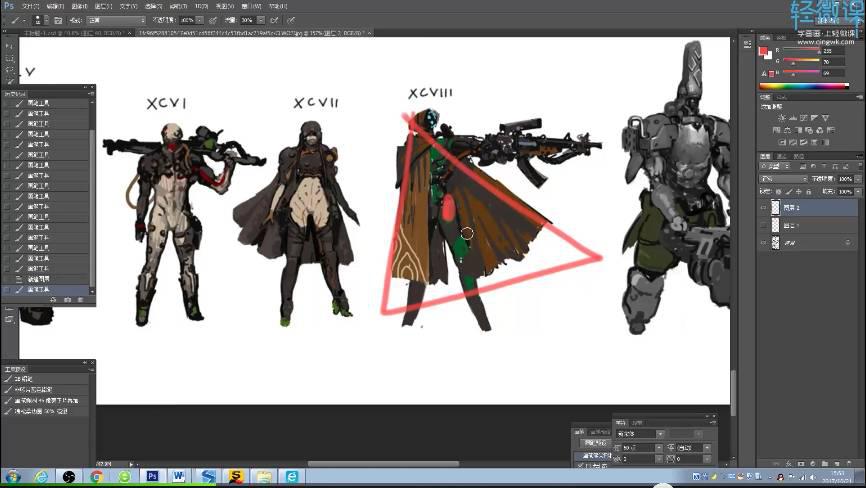
Task: Select the Rectangular Marquee tool
Action: tap(9, 58)
